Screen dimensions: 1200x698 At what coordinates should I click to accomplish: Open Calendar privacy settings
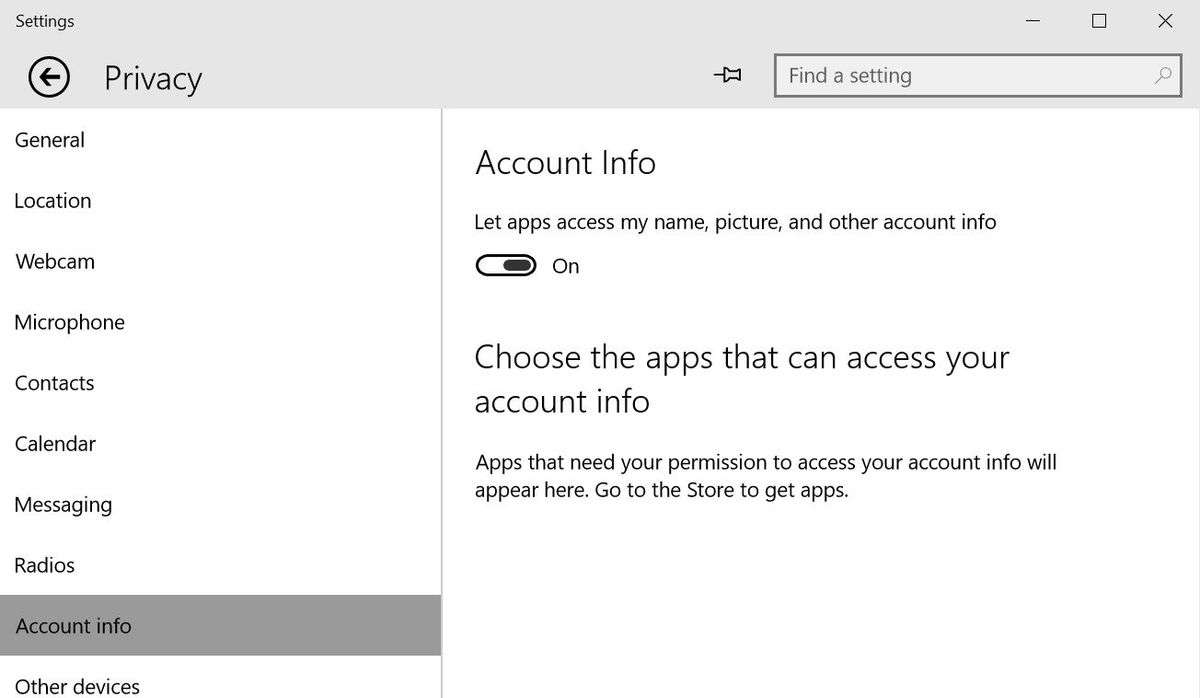click(x=55, y=443)
